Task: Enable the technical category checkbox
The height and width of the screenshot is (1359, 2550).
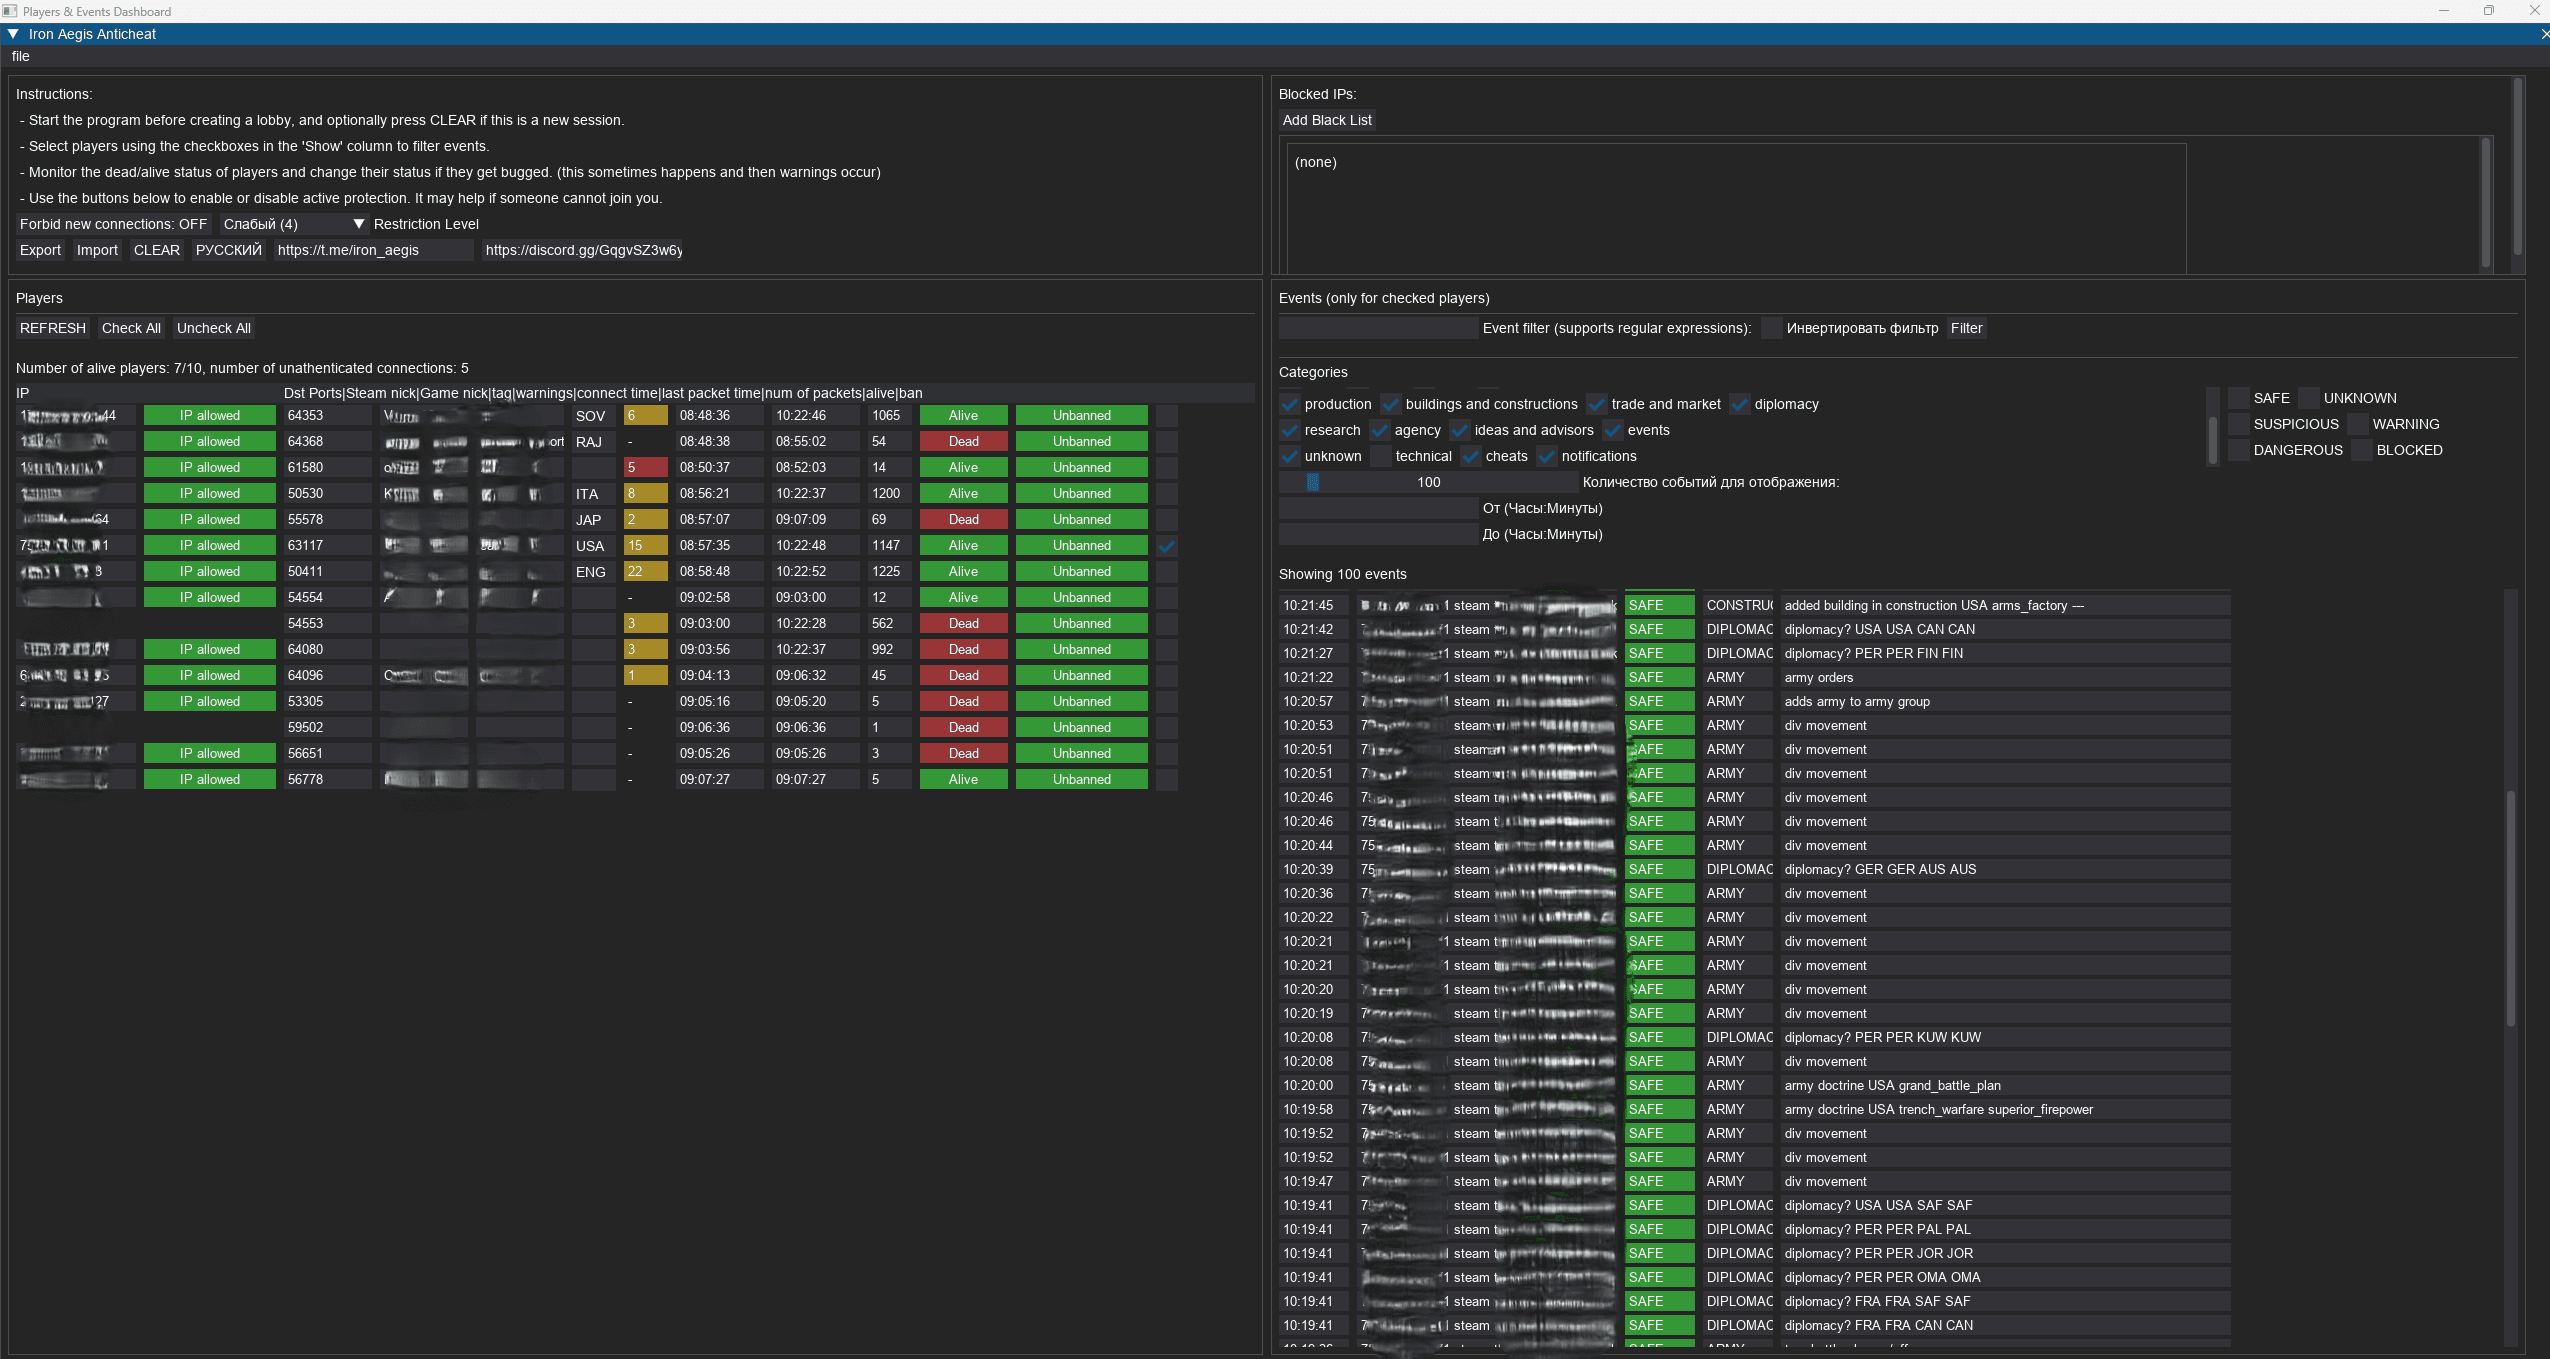Action: tap(1381, 456)
